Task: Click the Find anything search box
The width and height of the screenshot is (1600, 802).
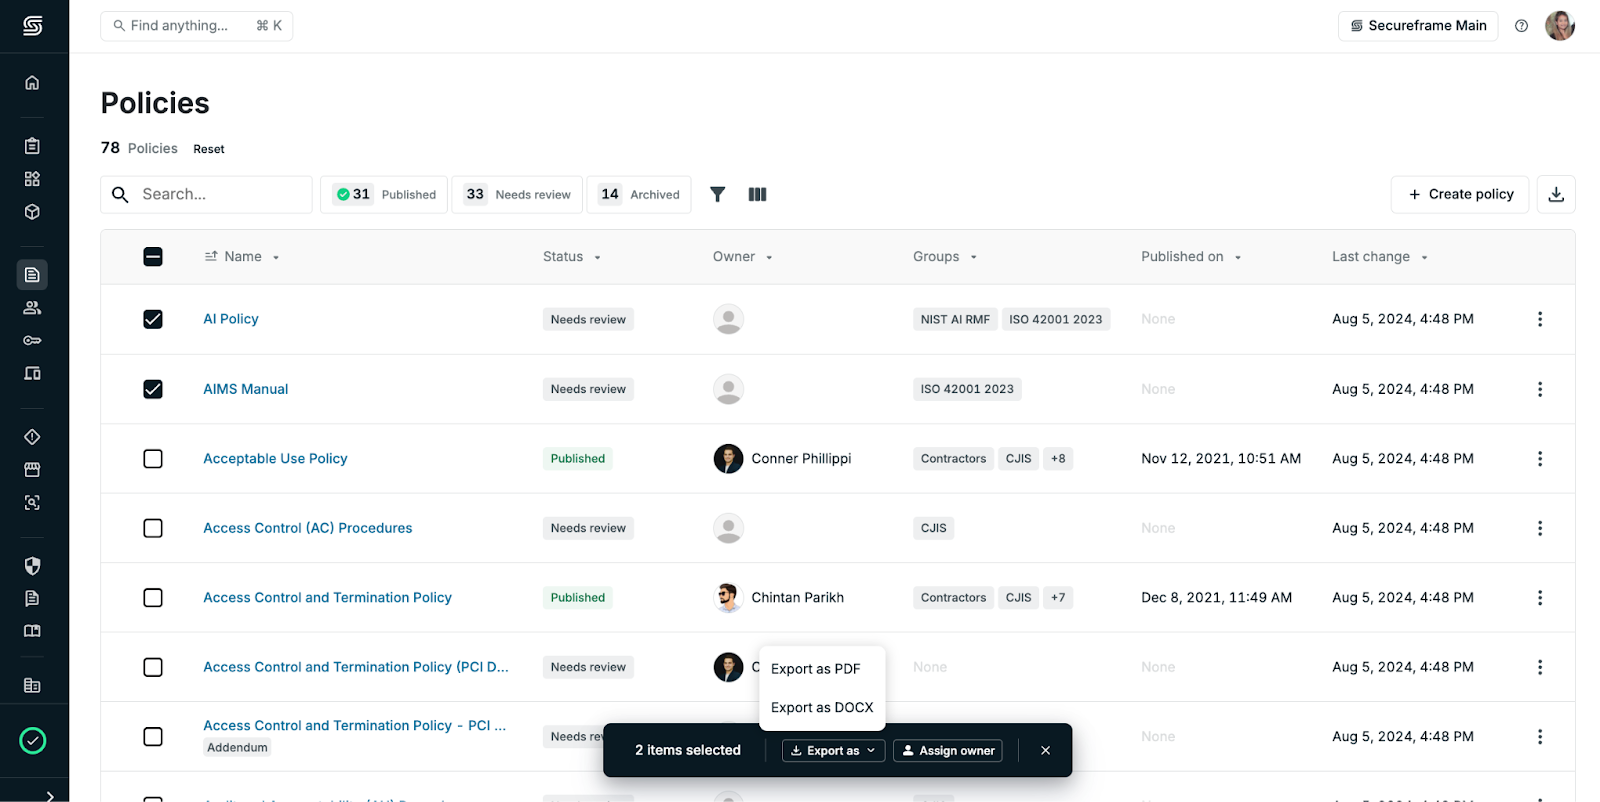Action: [197, 26]
